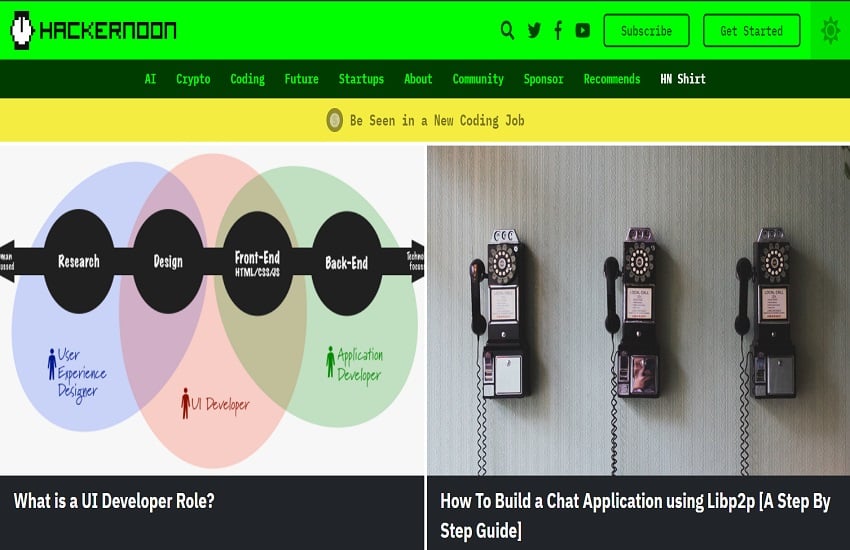Toggle dark mode with the sun icon
This screenshot has width=850, height=550.
pos(830,30)
